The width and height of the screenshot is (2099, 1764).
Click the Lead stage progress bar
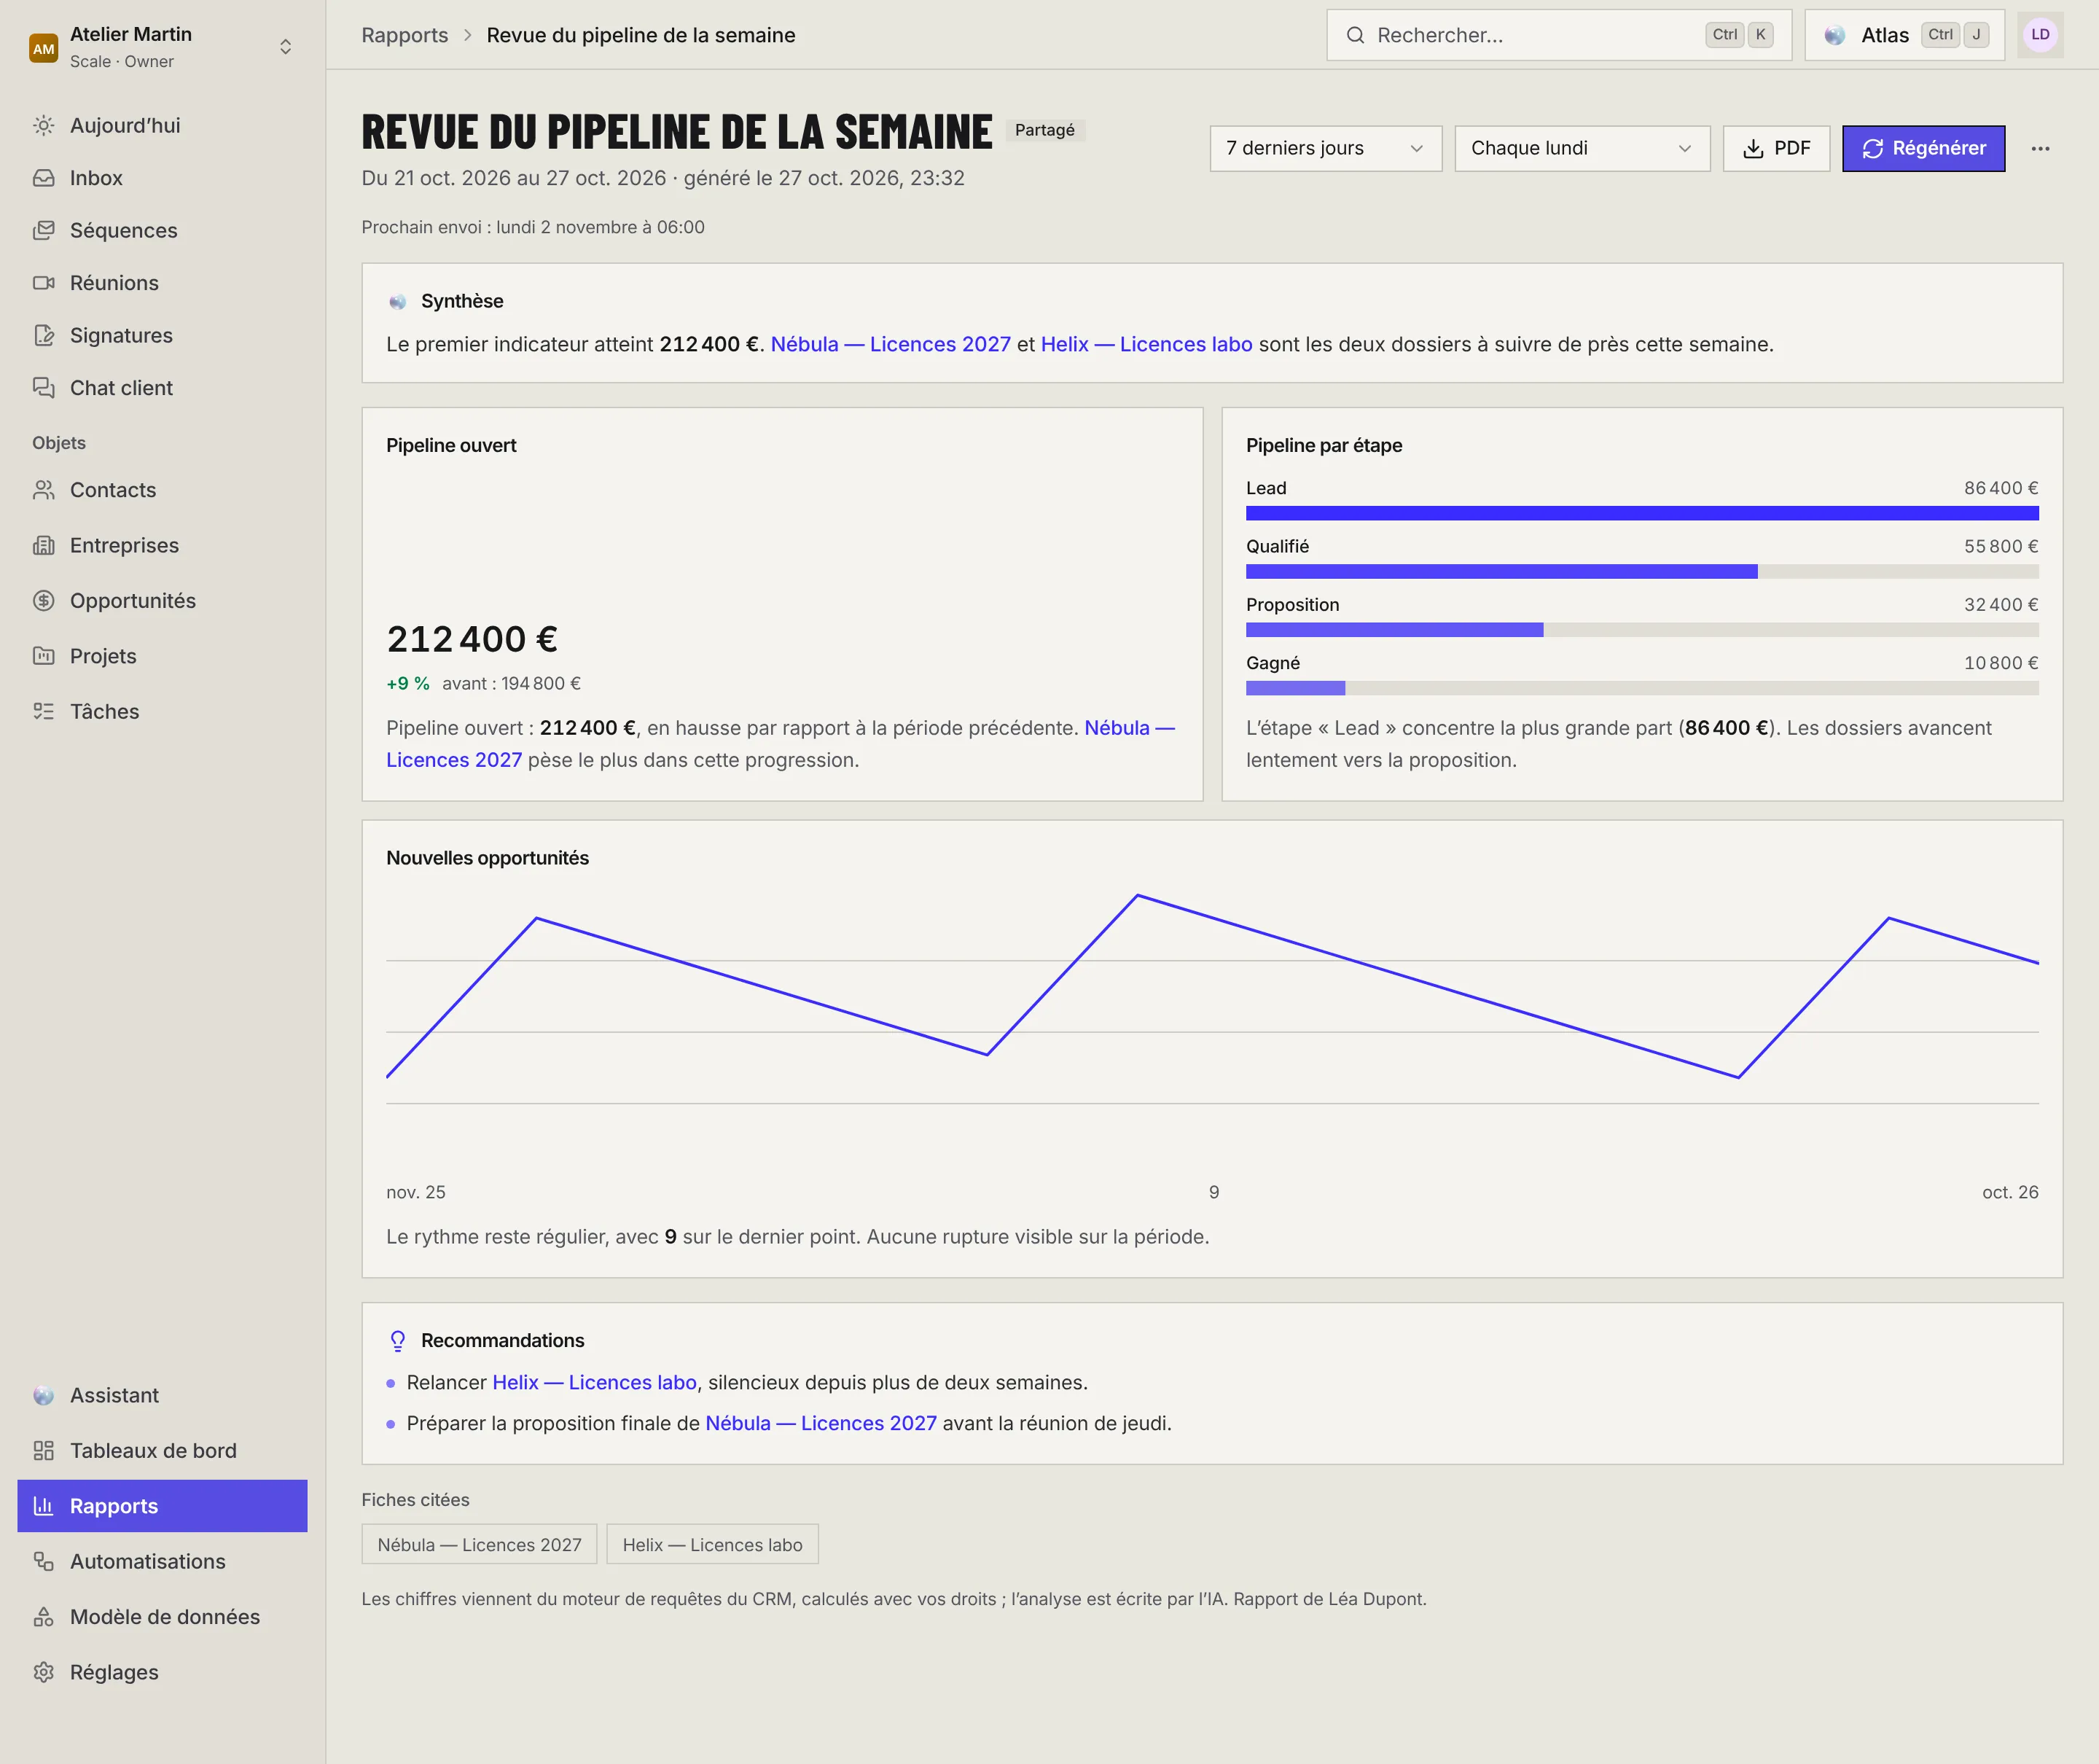(x=1642, y=513)
